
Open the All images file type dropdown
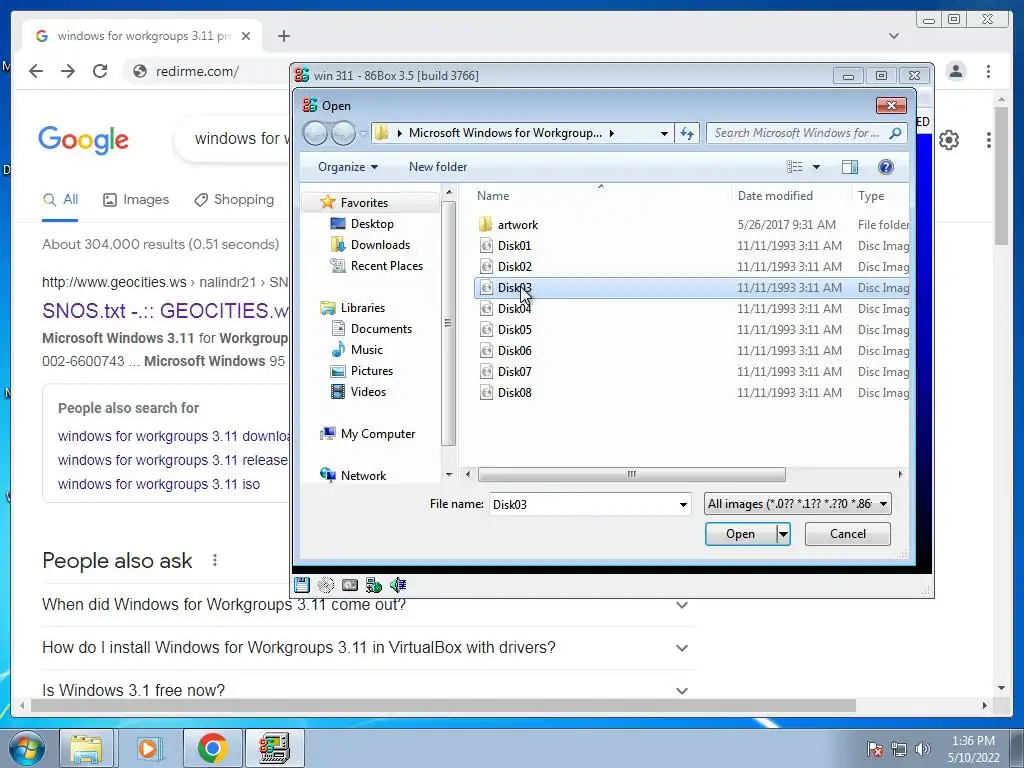point(797,504)
